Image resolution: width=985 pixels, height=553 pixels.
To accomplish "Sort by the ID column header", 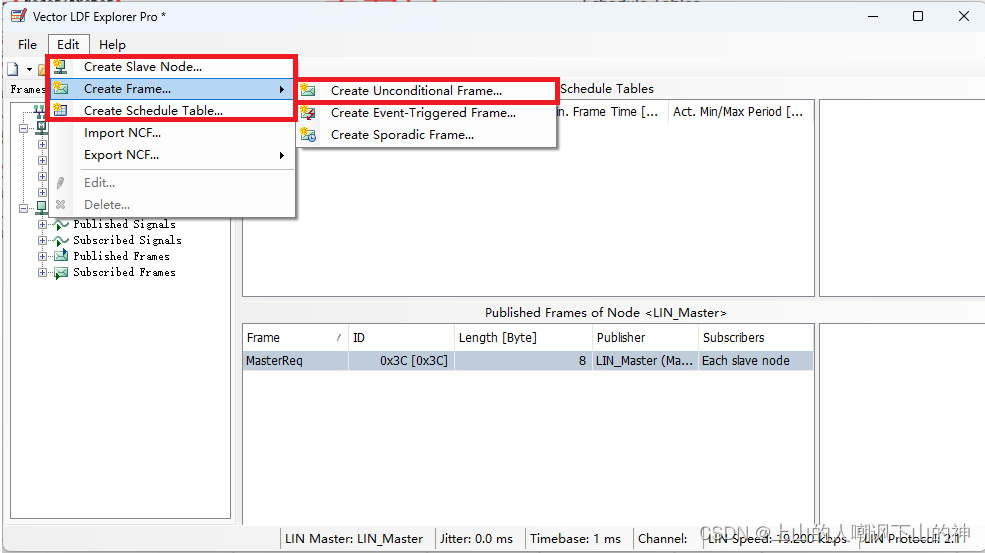I will 401,337.
